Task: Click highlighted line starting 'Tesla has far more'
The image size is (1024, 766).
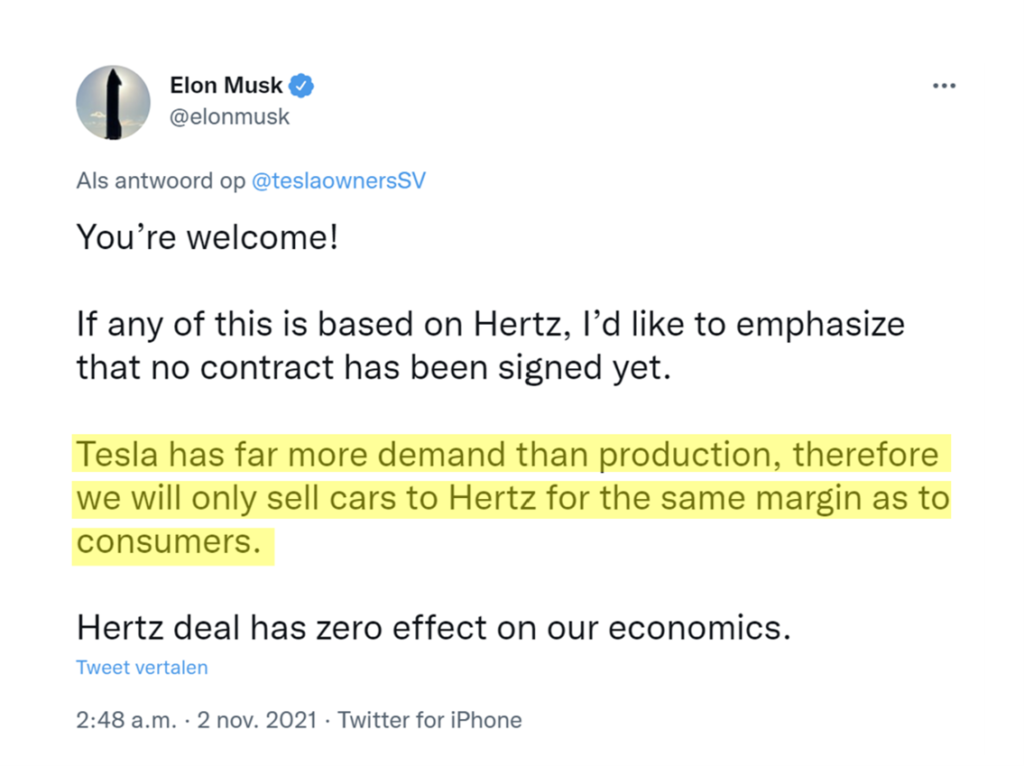Action: [x=507, y=455]
